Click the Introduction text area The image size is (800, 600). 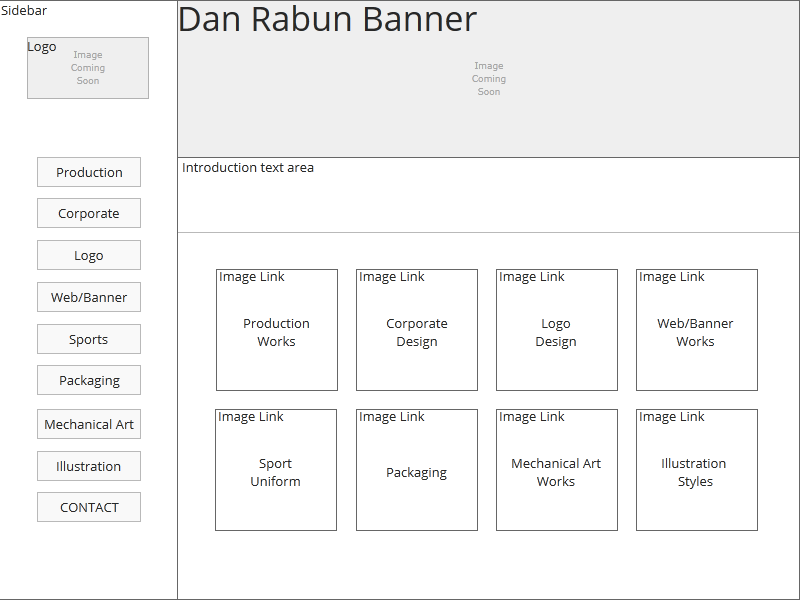488,195
